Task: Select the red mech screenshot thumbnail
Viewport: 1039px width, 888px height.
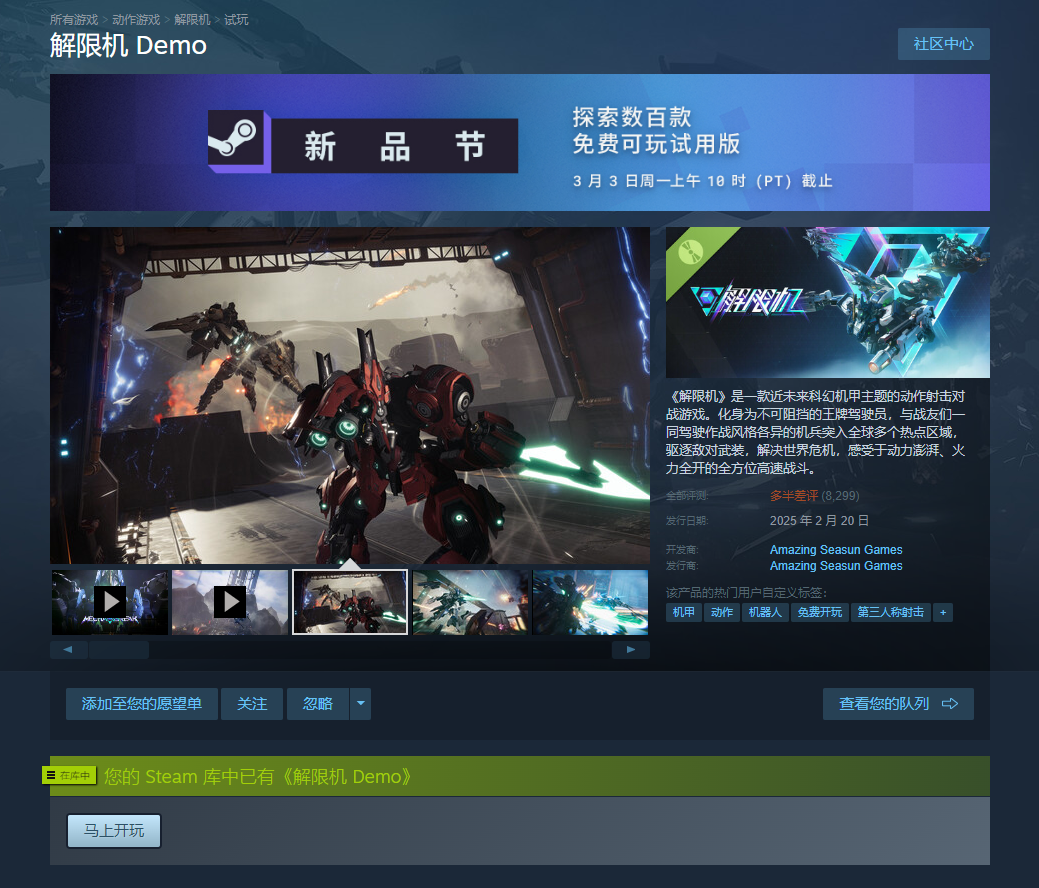Action: (x=350, y=602)
